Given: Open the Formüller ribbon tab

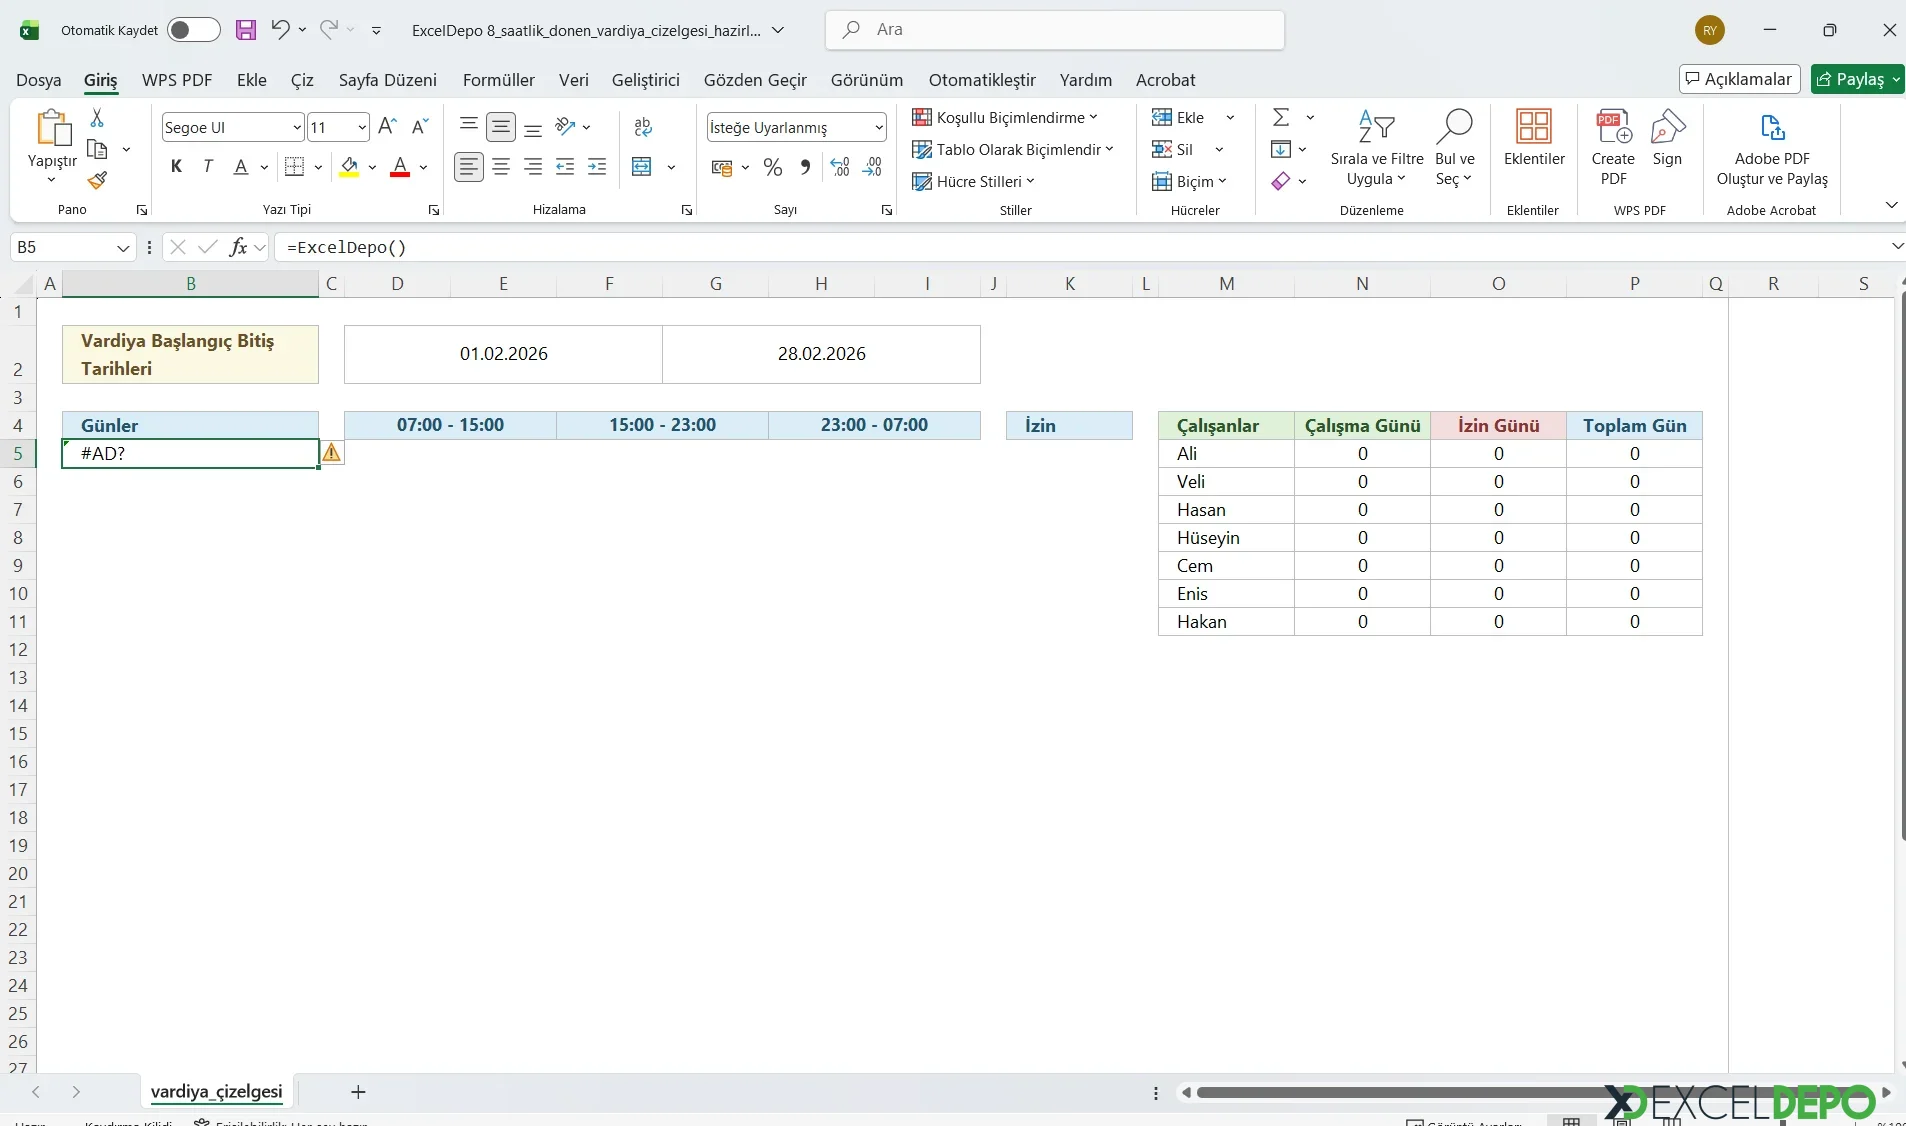Looking at the screenshot, I should coord(498,80).
